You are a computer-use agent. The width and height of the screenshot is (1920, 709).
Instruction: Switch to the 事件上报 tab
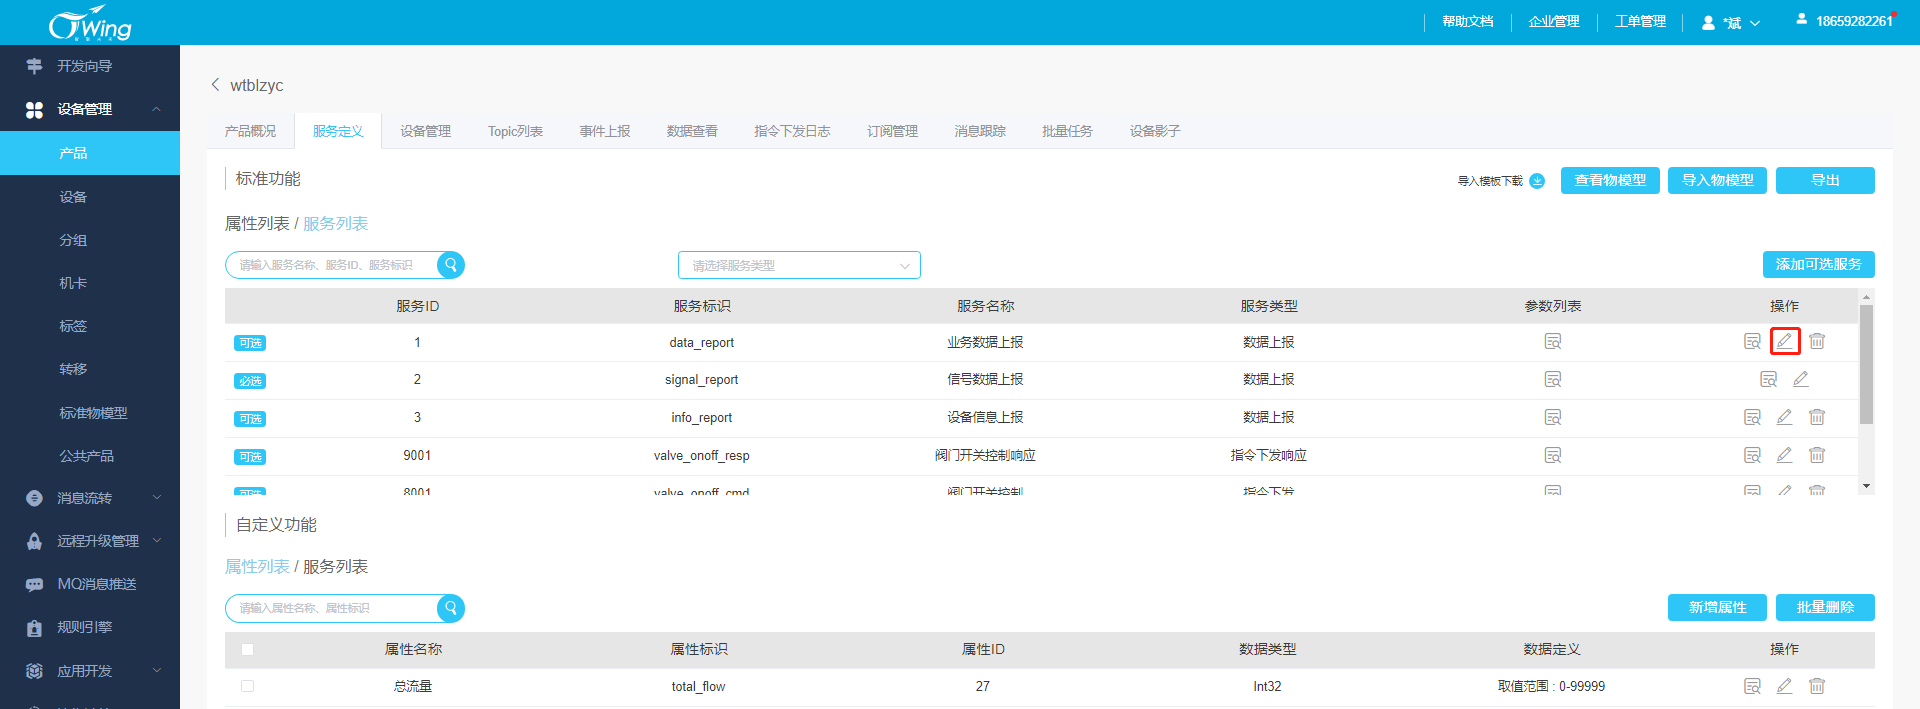(x=605, y=131)
